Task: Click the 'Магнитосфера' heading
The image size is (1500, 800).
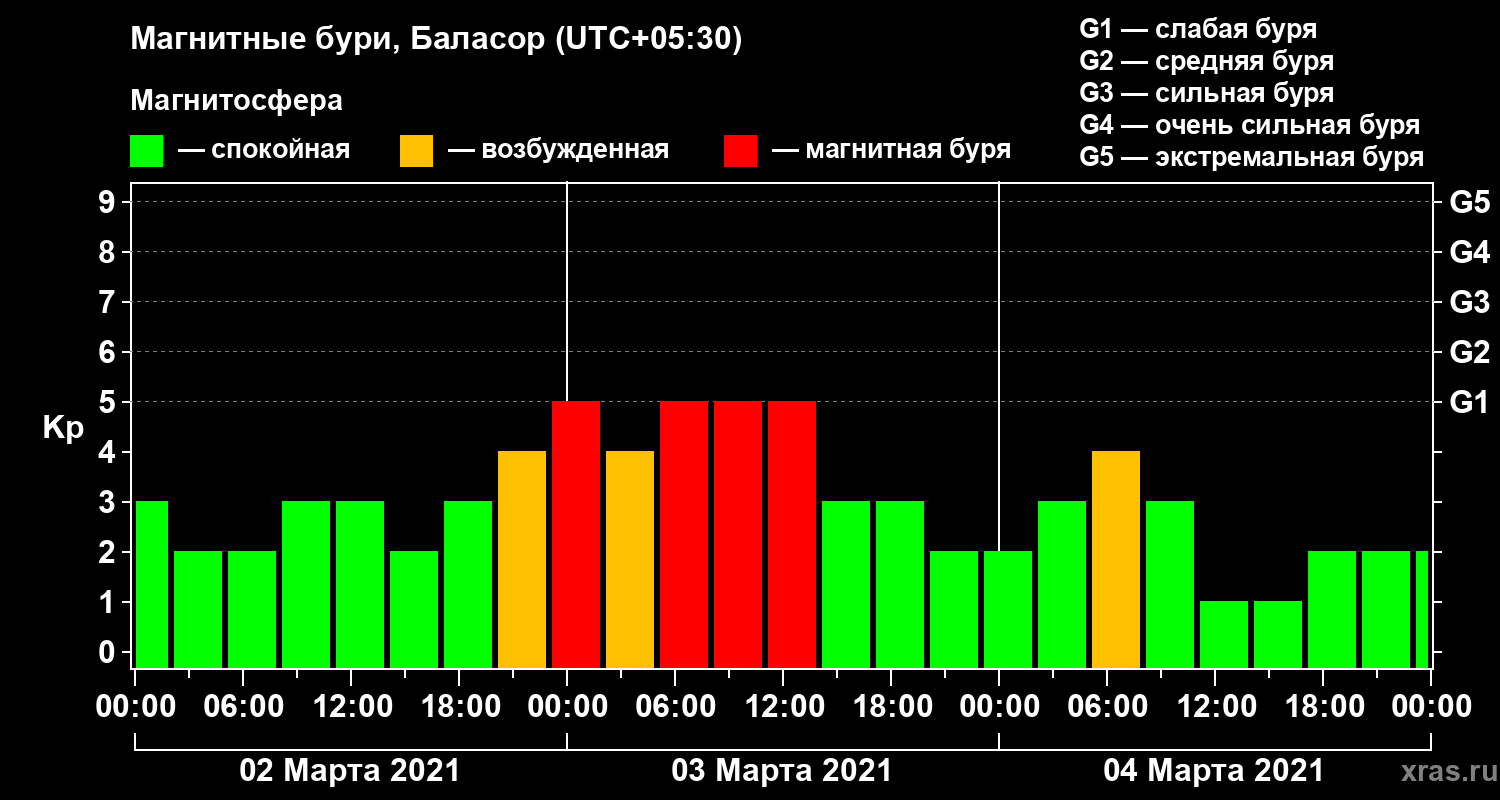Action: tap(237, 101)
